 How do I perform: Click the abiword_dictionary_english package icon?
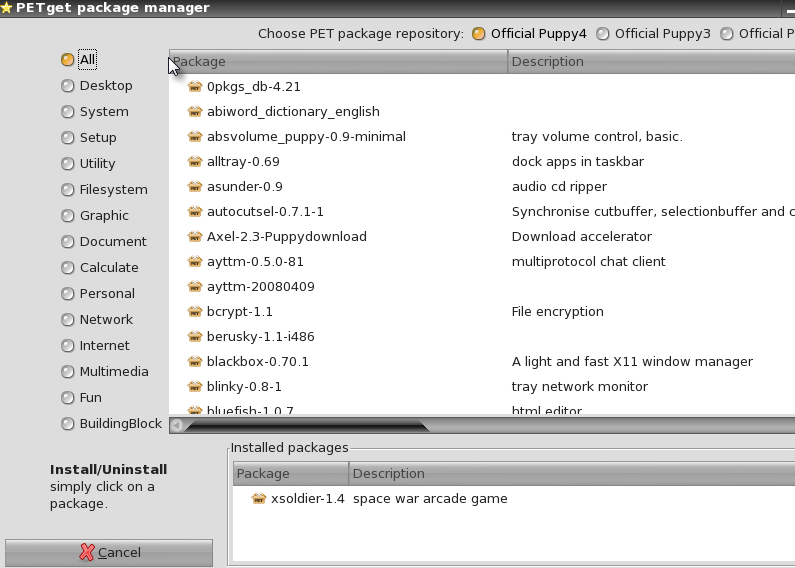pyautogui.click(x=195, y=112)
